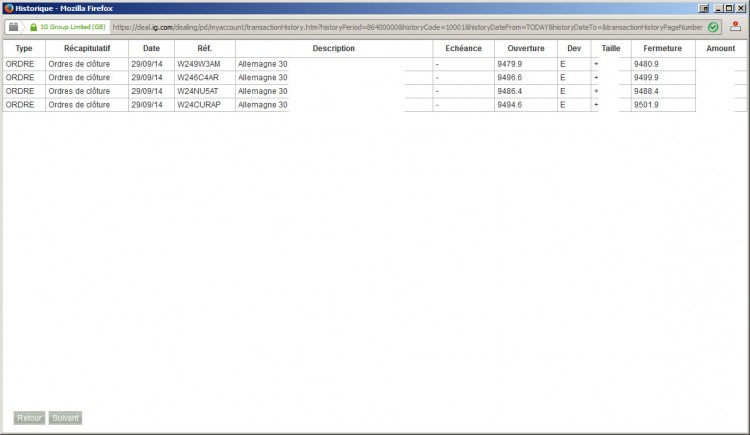Click closing value 9480.9
This screenshot has height=435, width=750.
pos(646,64)
